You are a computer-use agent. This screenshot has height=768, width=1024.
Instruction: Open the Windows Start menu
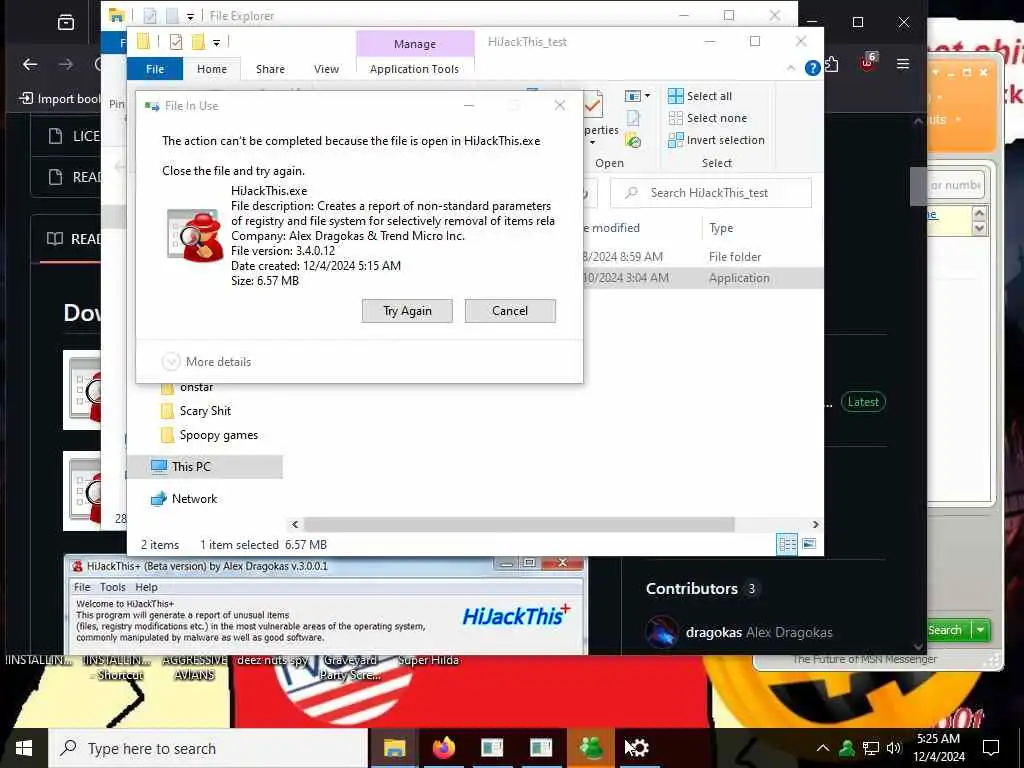click(24, 748)
